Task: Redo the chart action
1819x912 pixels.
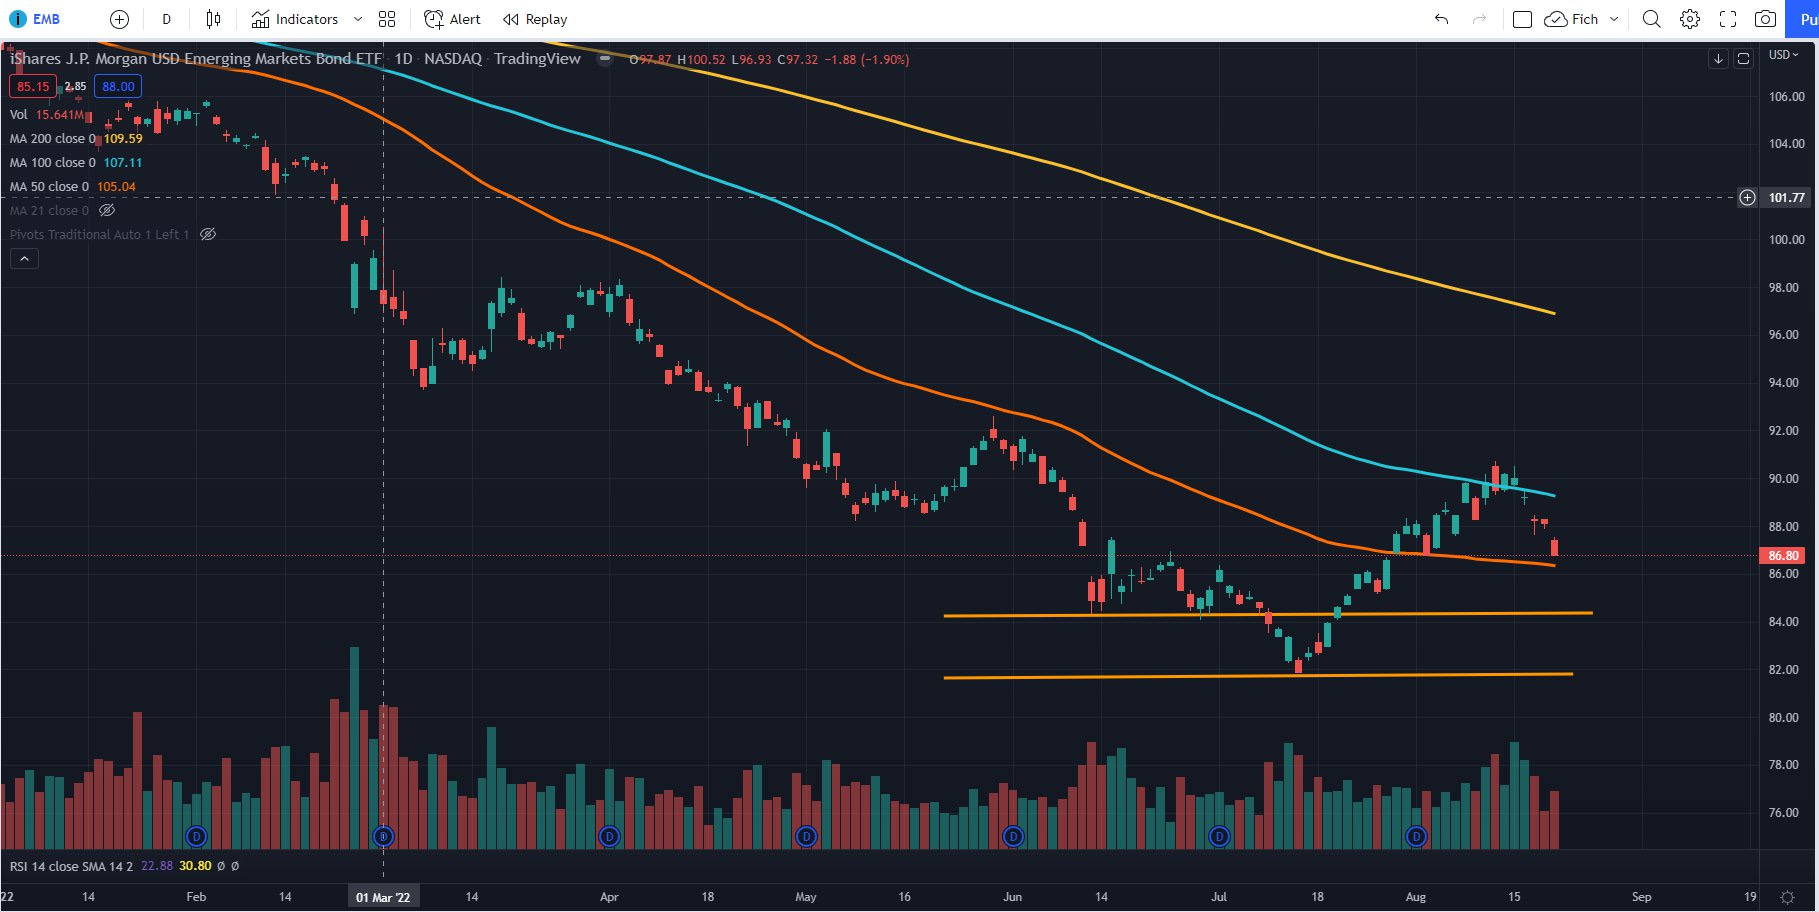Action: [1479, 19]
